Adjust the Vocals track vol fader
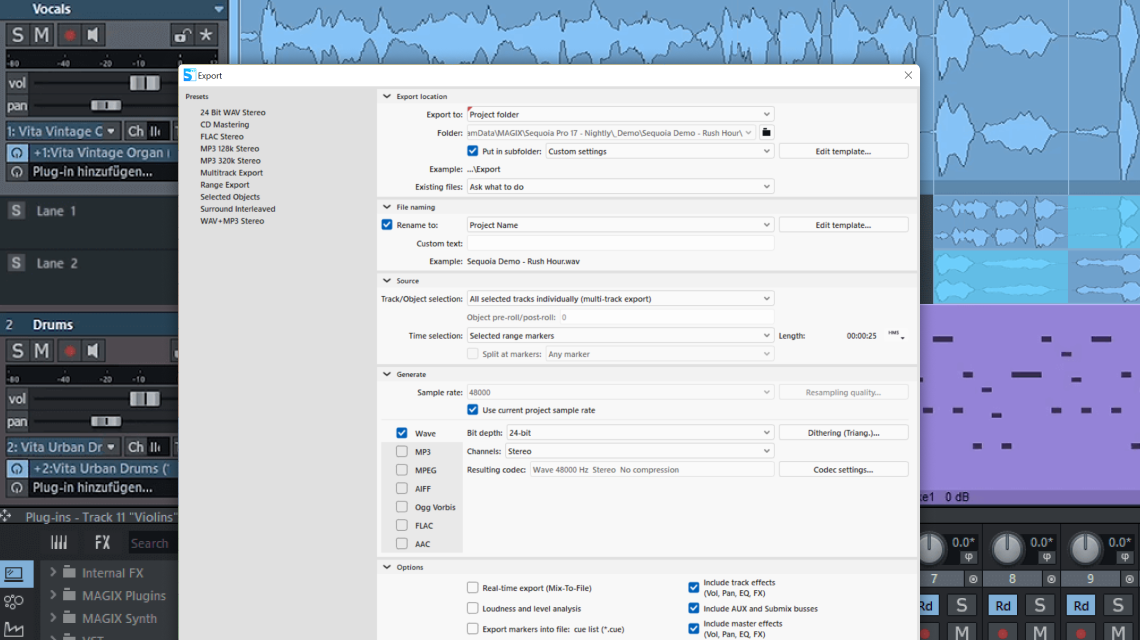This screenshot has width=1140, height=640. point(145,83)
